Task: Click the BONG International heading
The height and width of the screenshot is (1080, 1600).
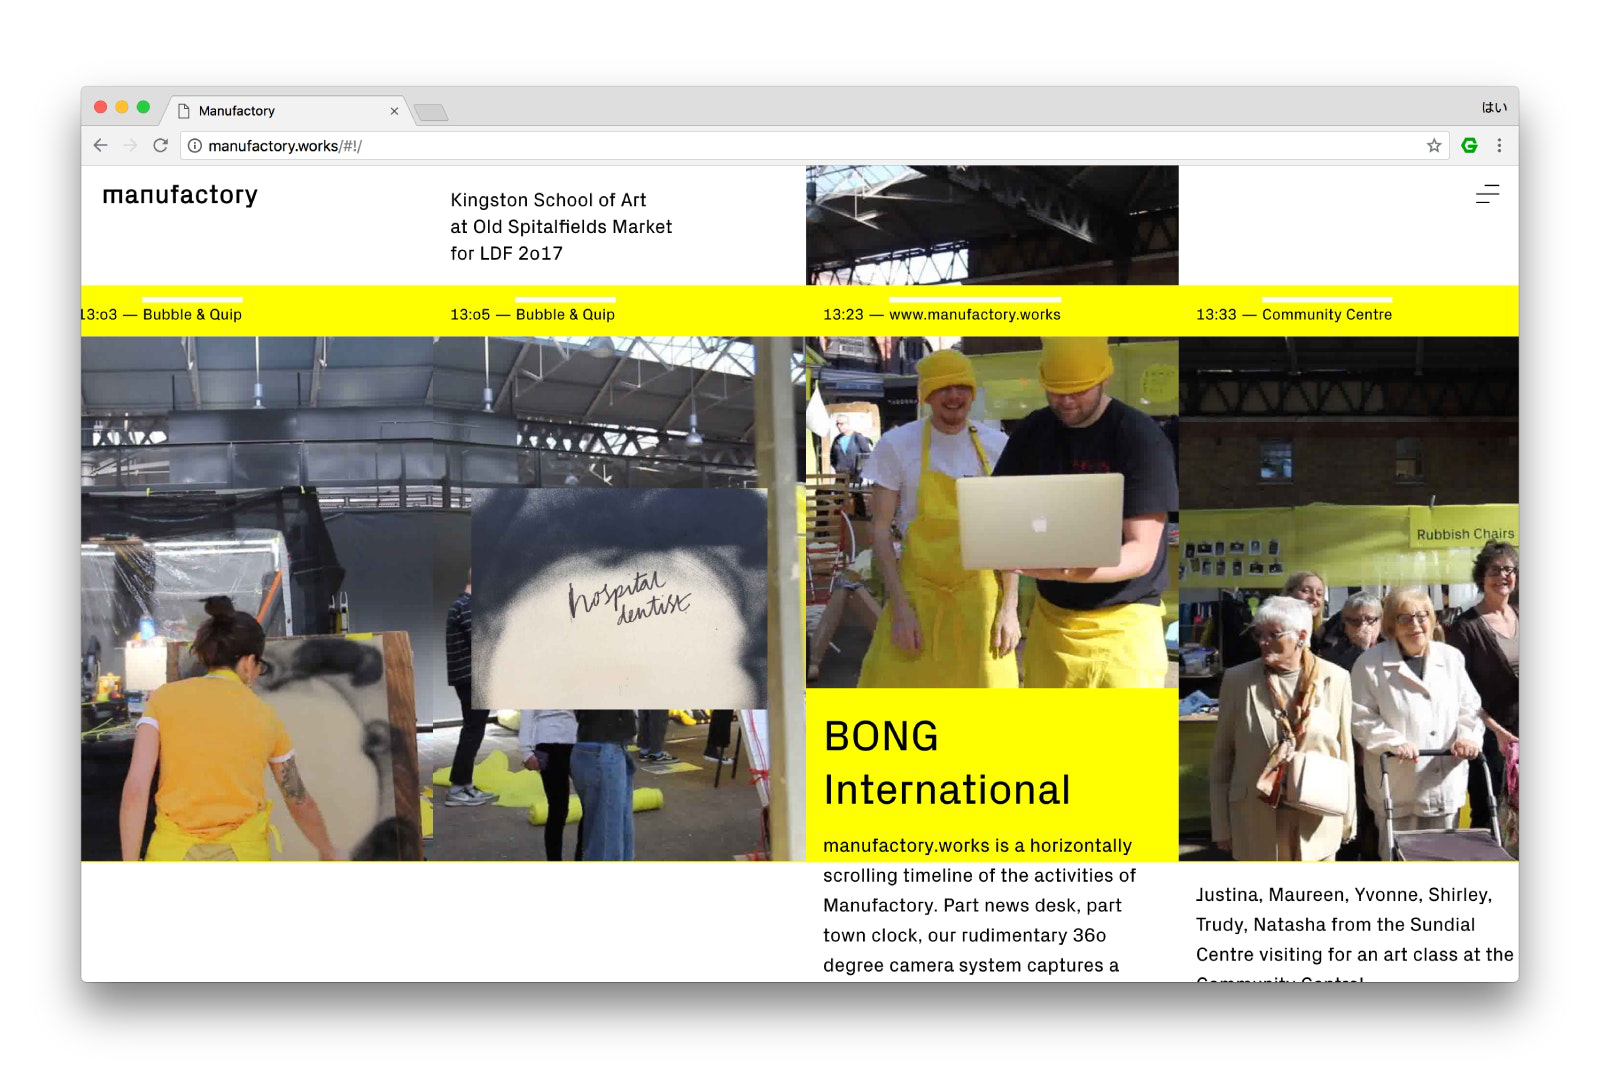Action: pos(946,763)
